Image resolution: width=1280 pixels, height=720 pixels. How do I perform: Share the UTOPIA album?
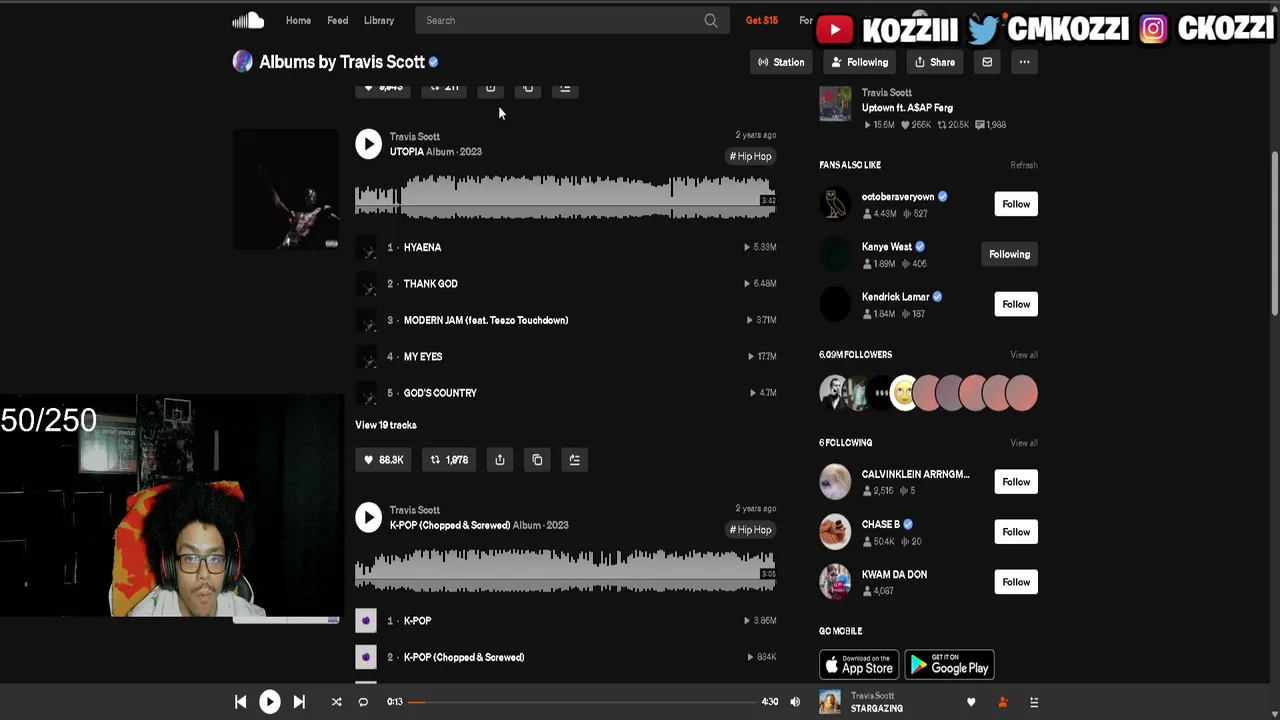500,460
